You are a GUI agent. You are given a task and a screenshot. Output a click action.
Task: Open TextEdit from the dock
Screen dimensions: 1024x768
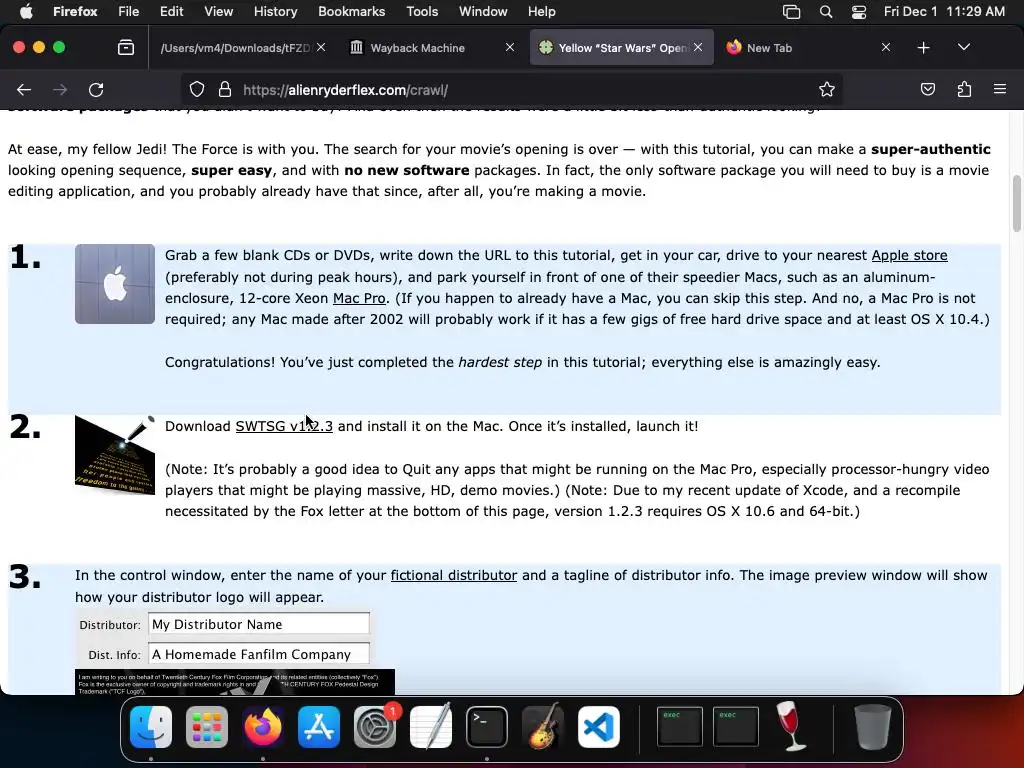(x=431, y=727)
